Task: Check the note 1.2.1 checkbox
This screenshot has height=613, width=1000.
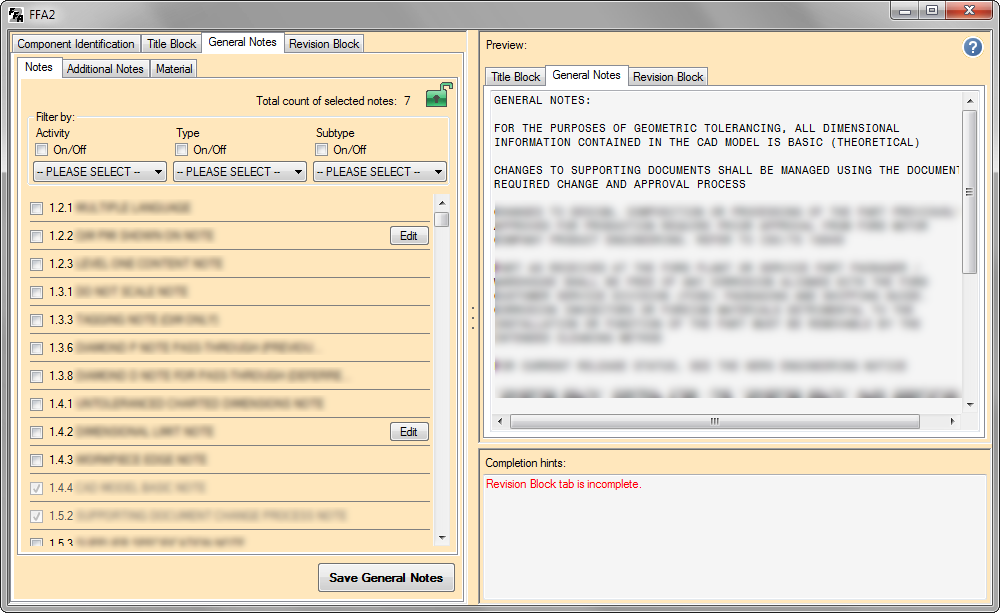Action: [37, 208]
